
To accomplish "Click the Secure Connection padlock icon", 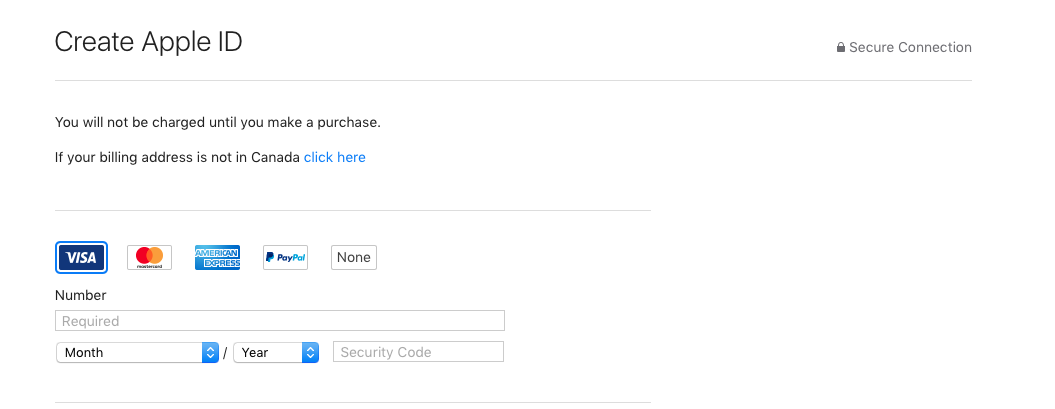I will click(x=841, y=48).
